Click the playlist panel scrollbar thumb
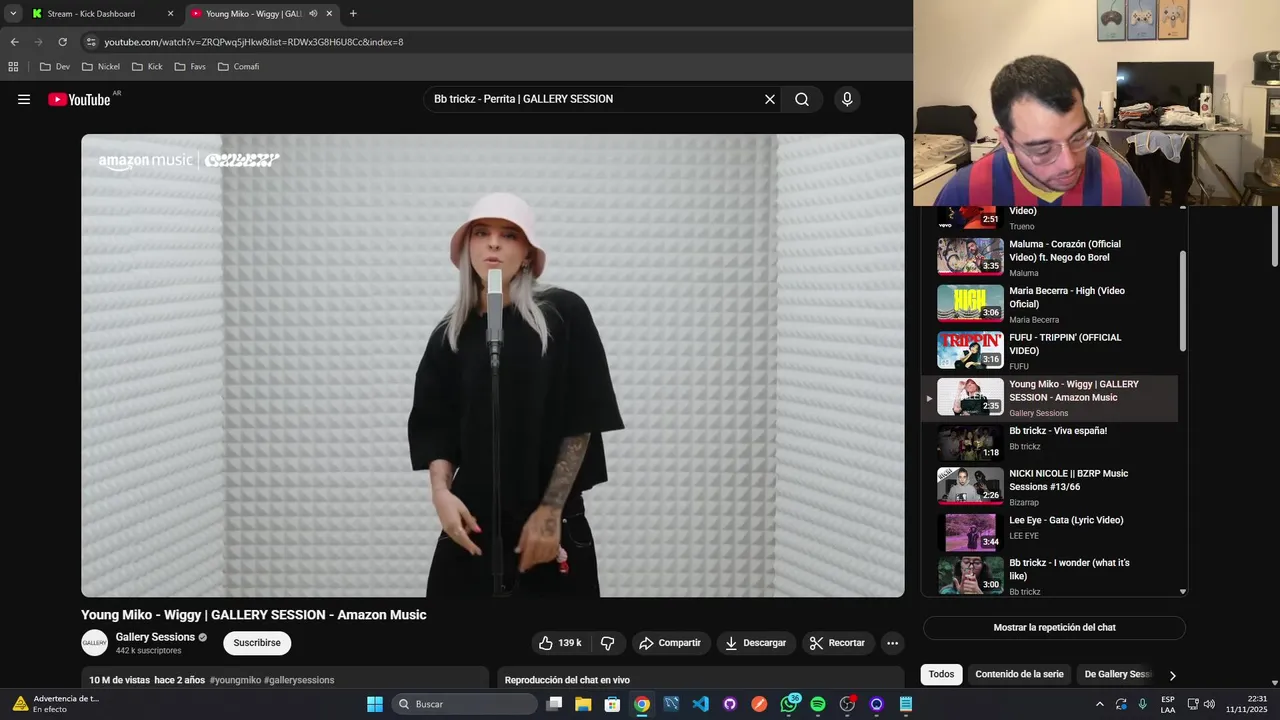This screenshot has width=1280, height=720. pos(1183,300)
